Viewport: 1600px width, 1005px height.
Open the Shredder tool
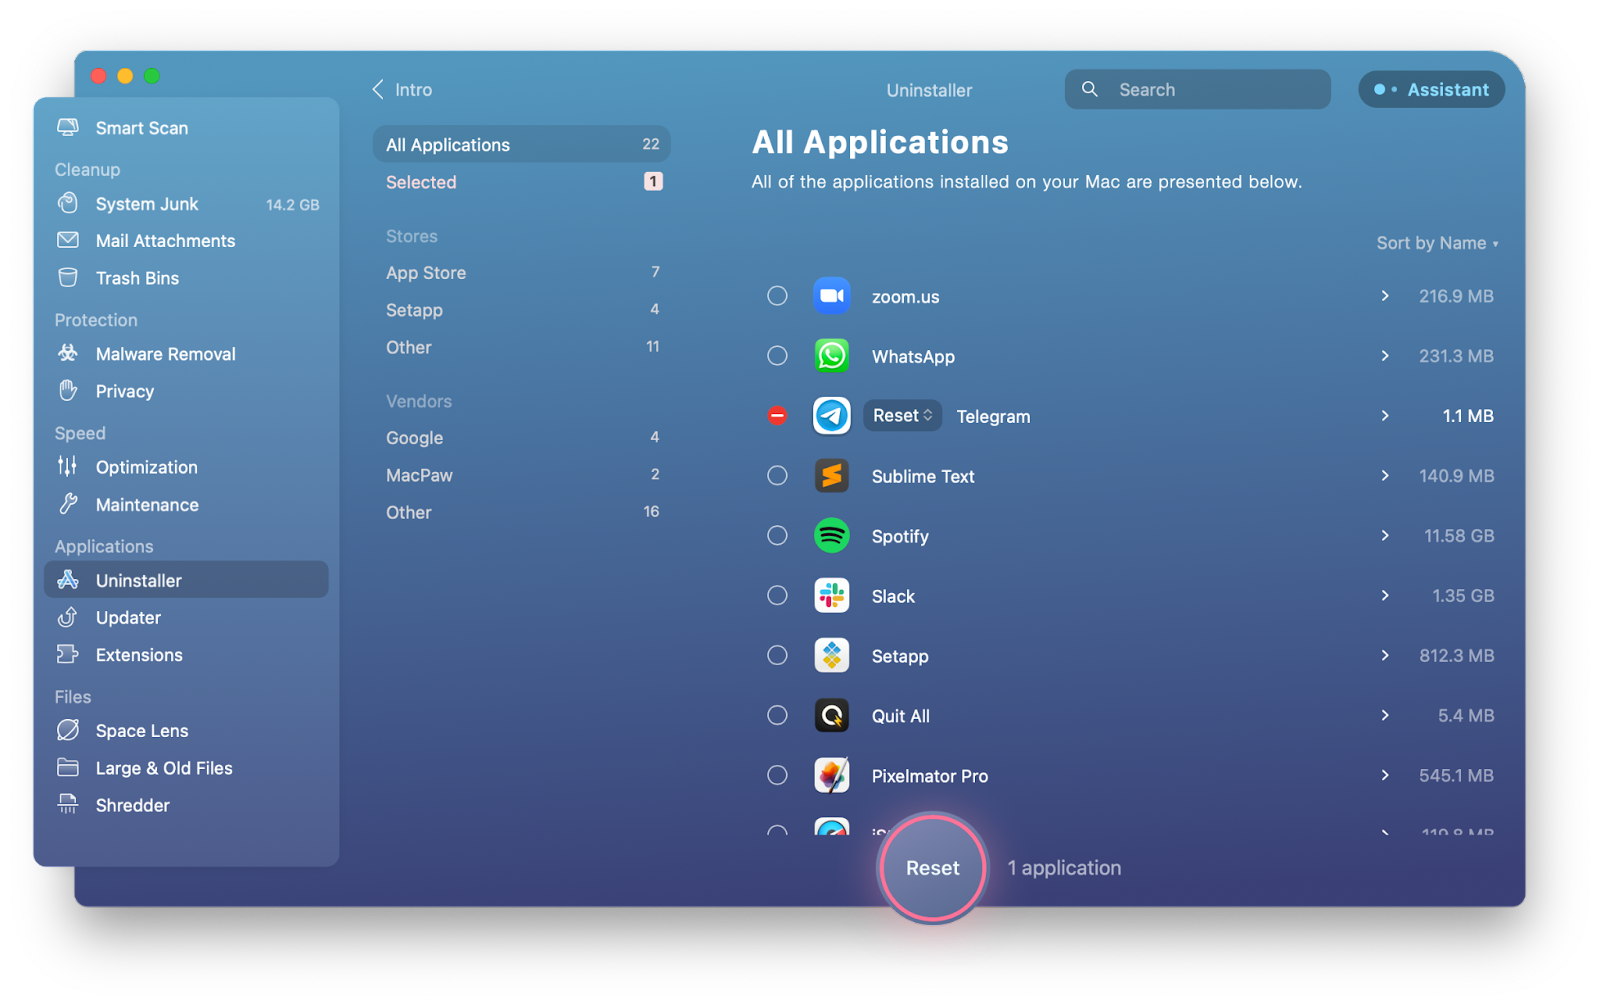(132, 805)
